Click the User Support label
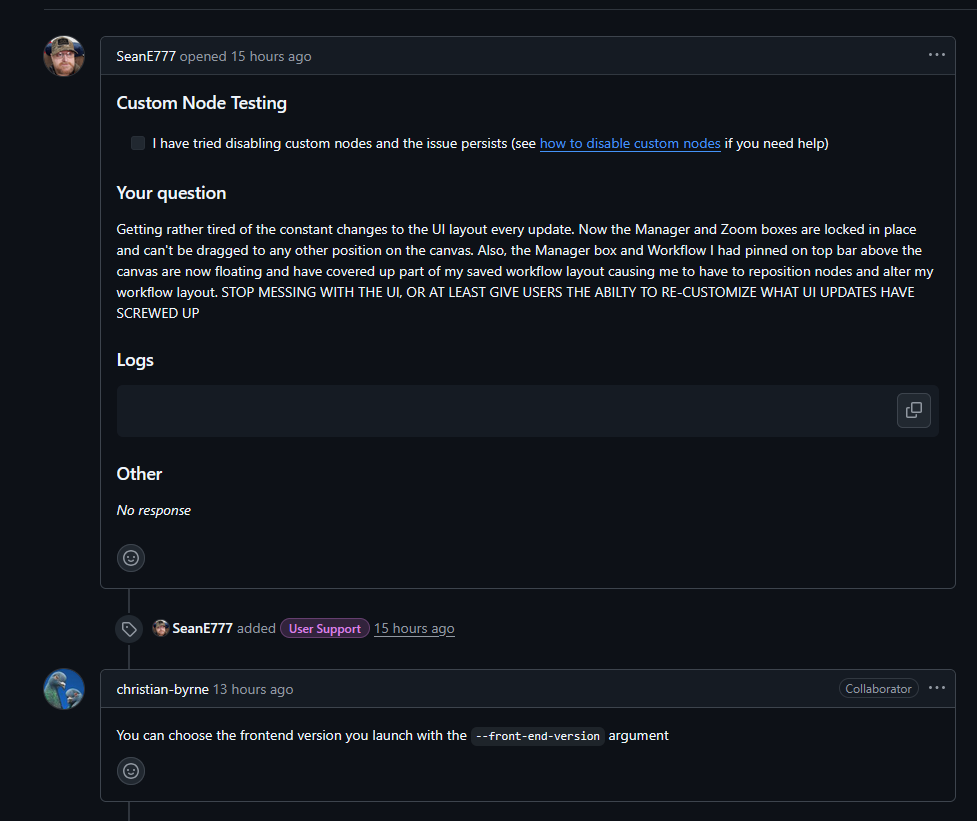Image resolution: width=977 pixels, height=821 pixels. click(x=325, y=629)
